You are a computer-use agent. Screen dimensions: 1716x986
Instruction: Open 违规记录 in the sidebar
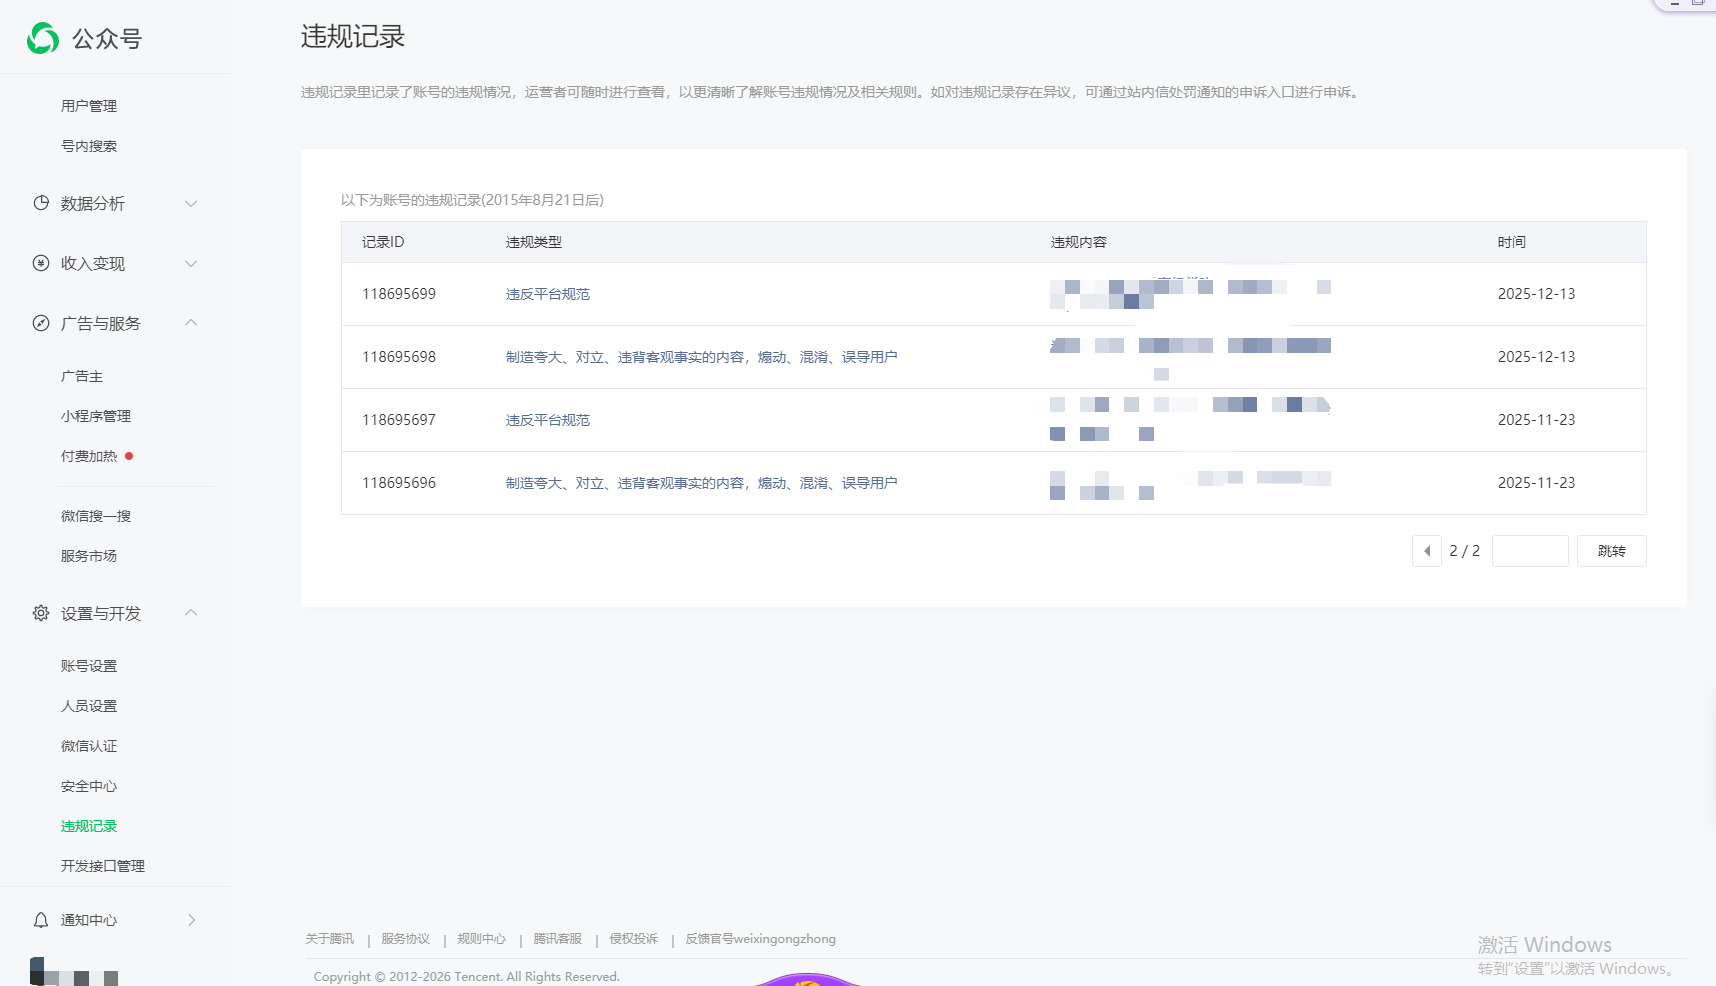tap(89, 826)
